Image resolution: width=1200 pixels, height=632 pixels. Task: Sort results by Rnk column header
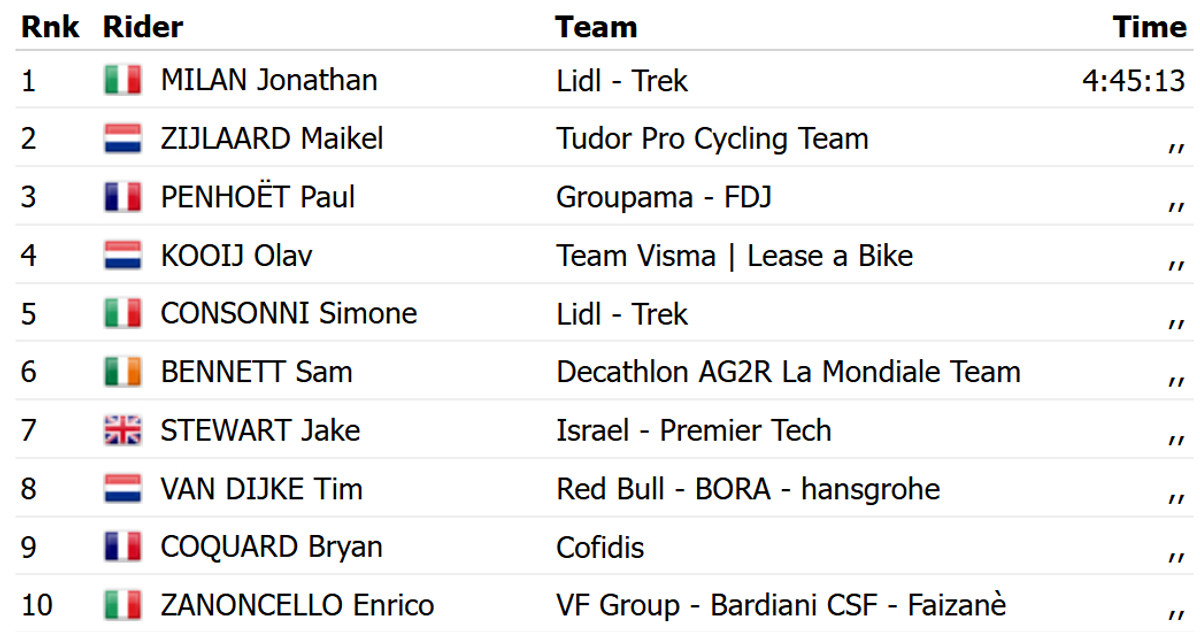(x=50, y=27)
